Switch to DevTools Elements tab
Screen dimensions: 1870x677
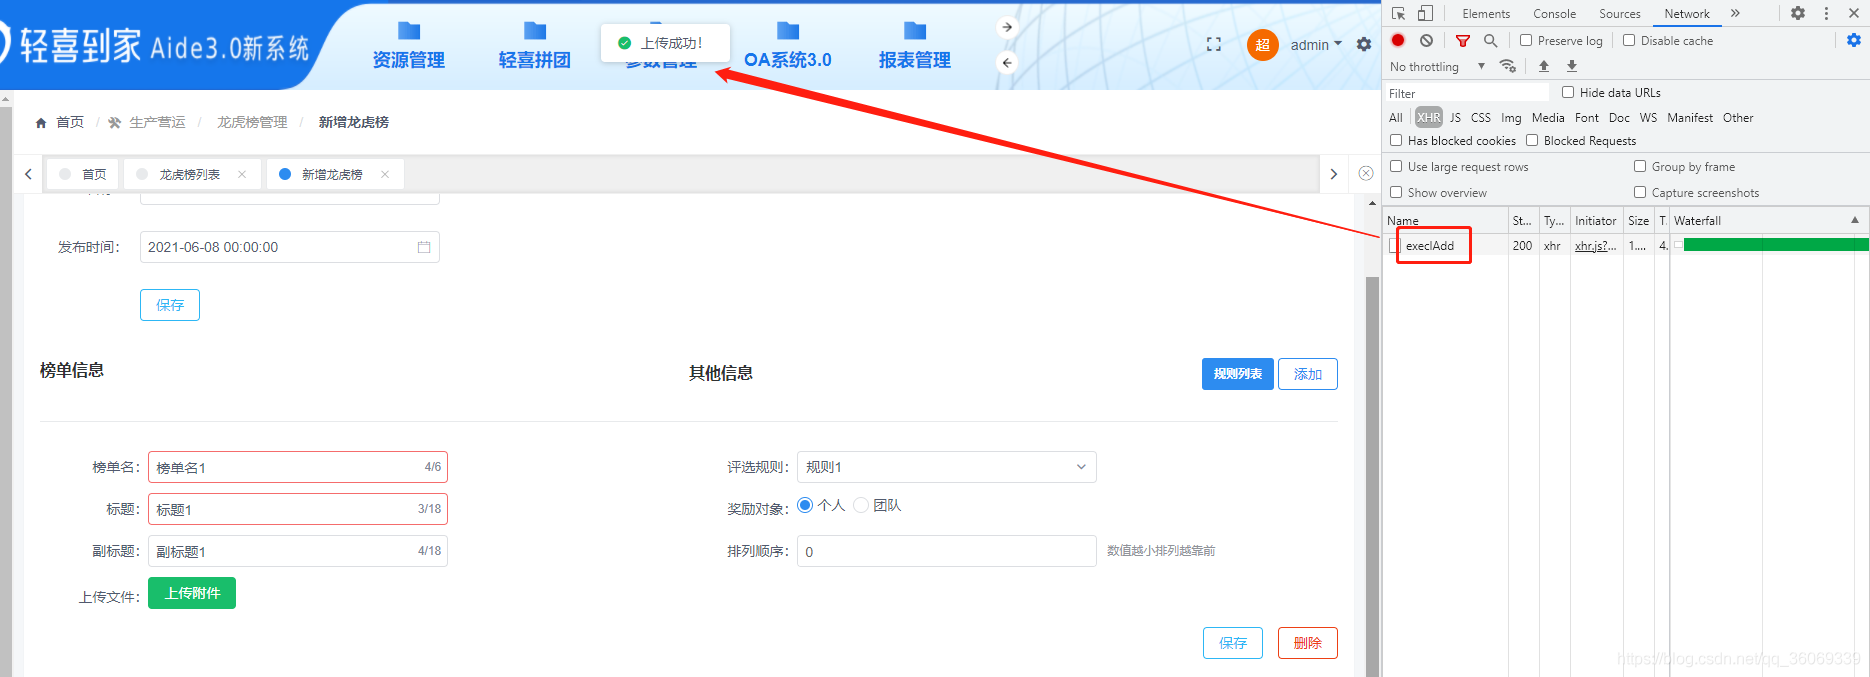1486,13
